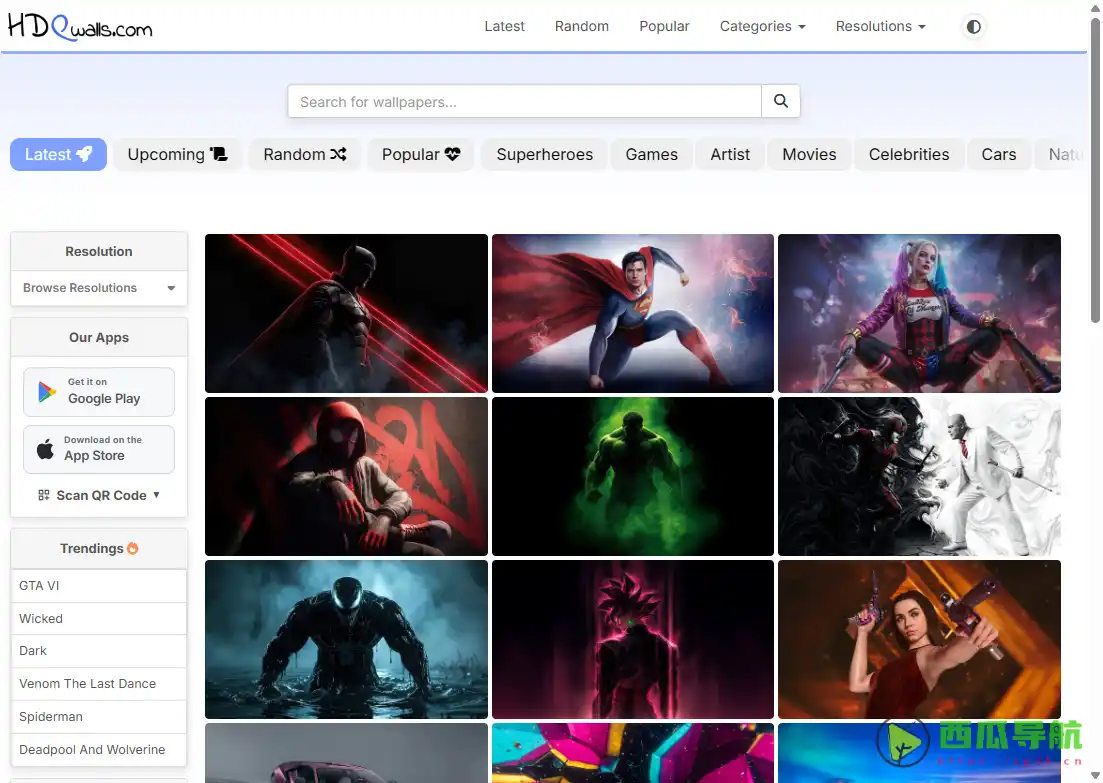Open the red hooded Spider-Man wallpaper
Screen dimensions: 1103x783
click(346, 476)
